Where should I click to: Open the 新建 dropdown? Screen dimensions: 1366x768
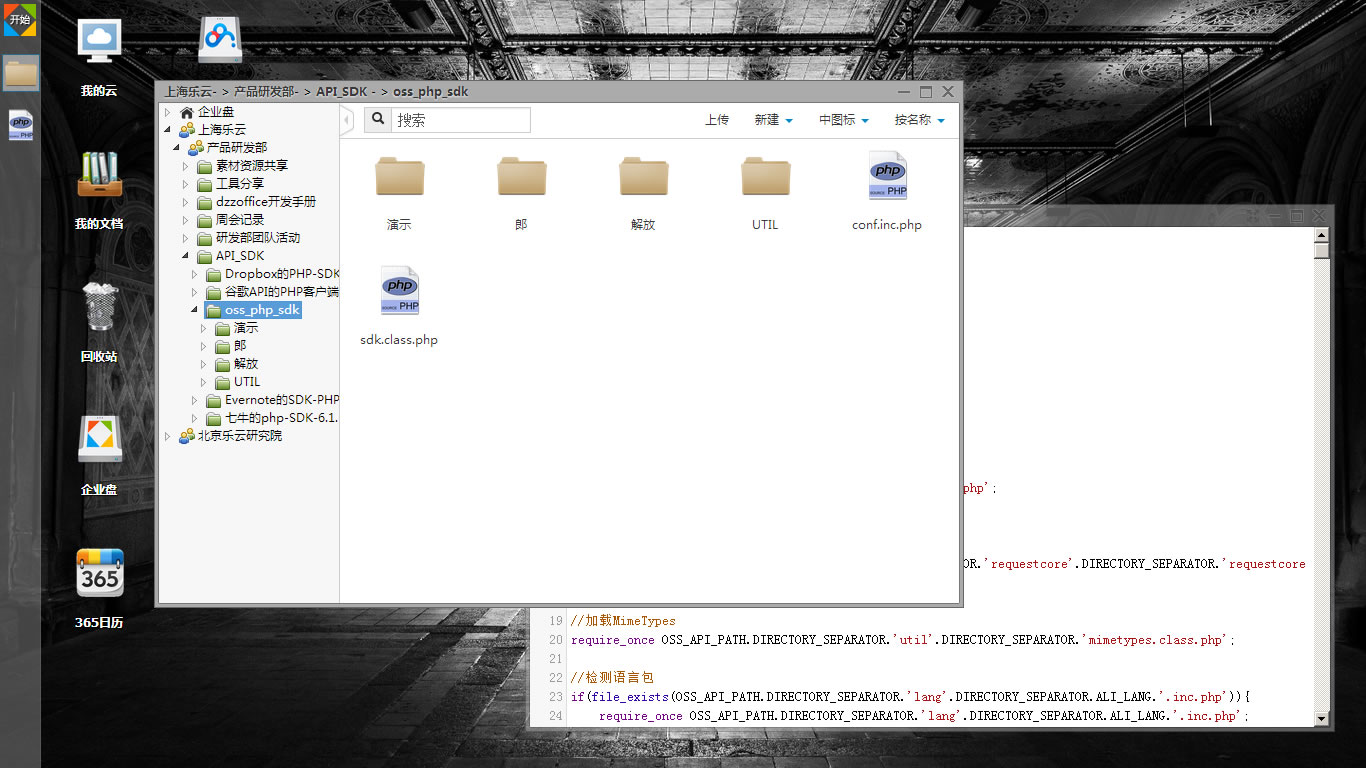[773, 120]
